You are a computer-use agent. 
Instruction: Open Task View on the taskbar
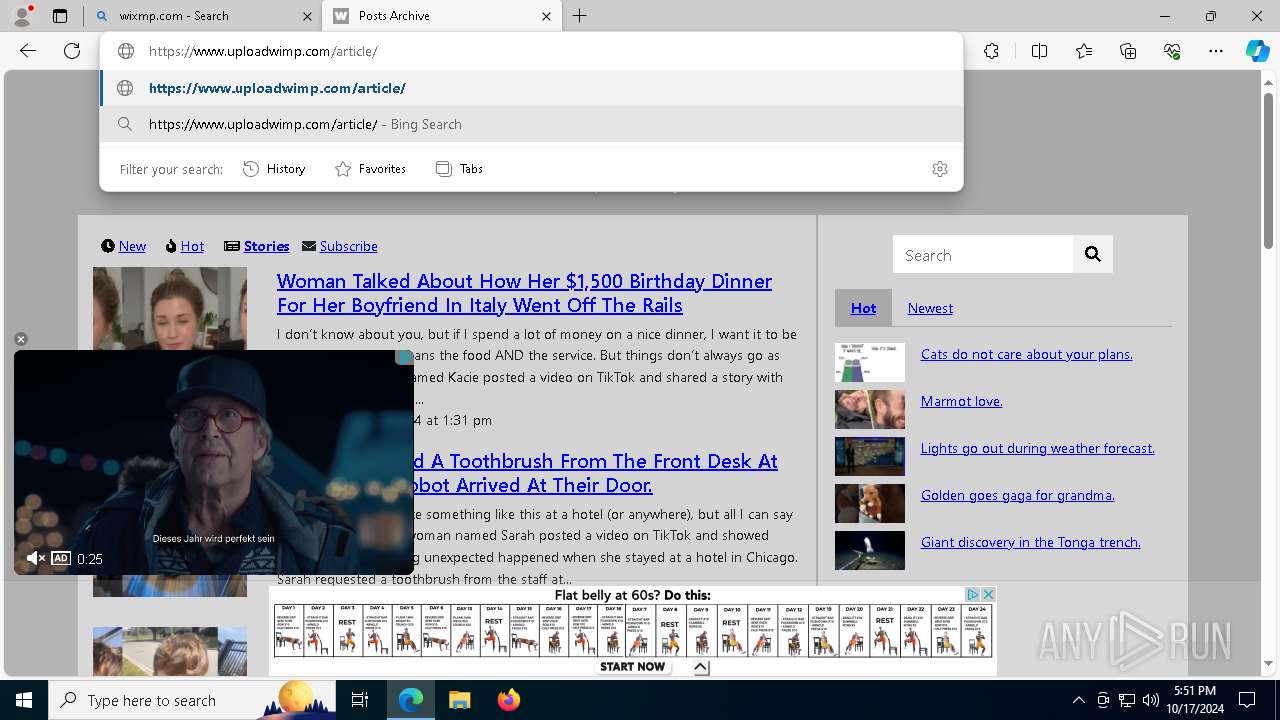[360, 700]
